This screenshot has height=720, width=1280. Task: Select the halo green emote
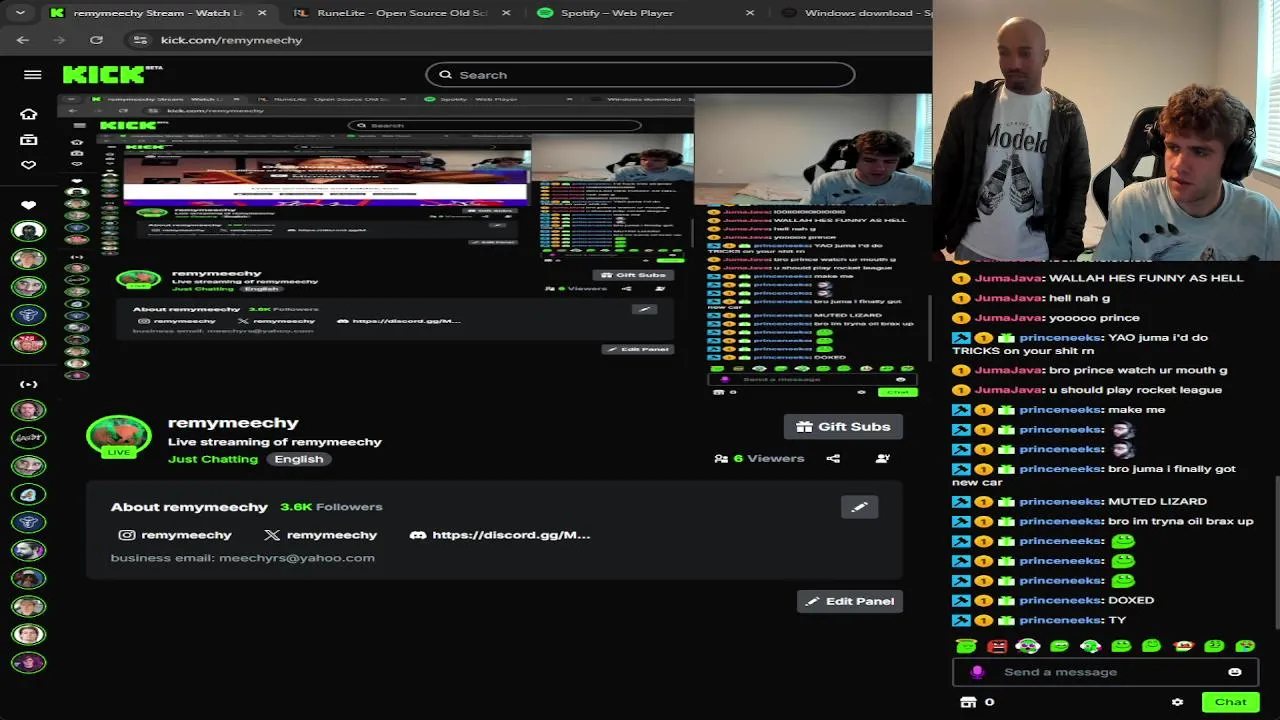[x=966, y=647]
